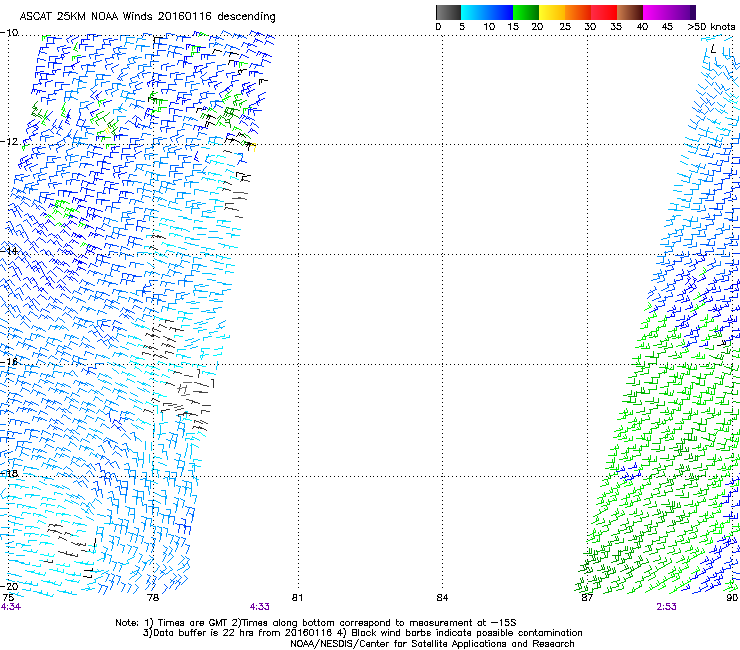The height and width of the screenshot is (650, 740).
Task: Click the purple '2:53' swath time
Action: pos(666,607)
